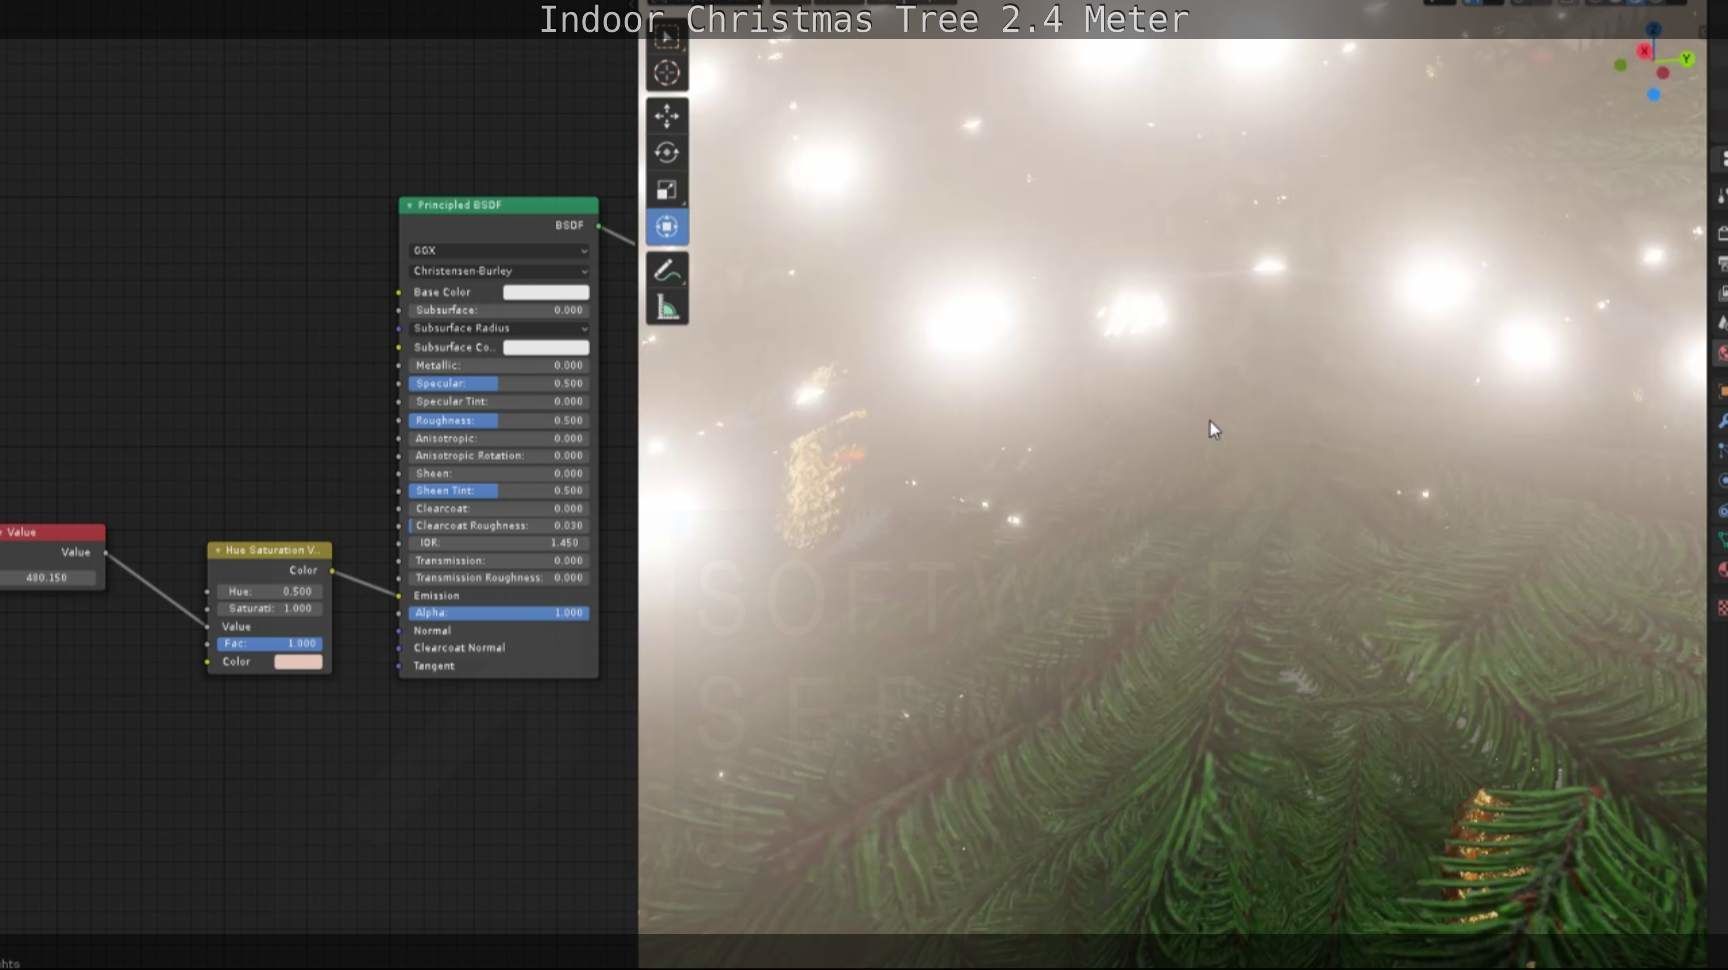Image resolution: width=1728 pixels, height=970 pixels.
Task: Click the Clearcoat value field
Action: (499, 509)
